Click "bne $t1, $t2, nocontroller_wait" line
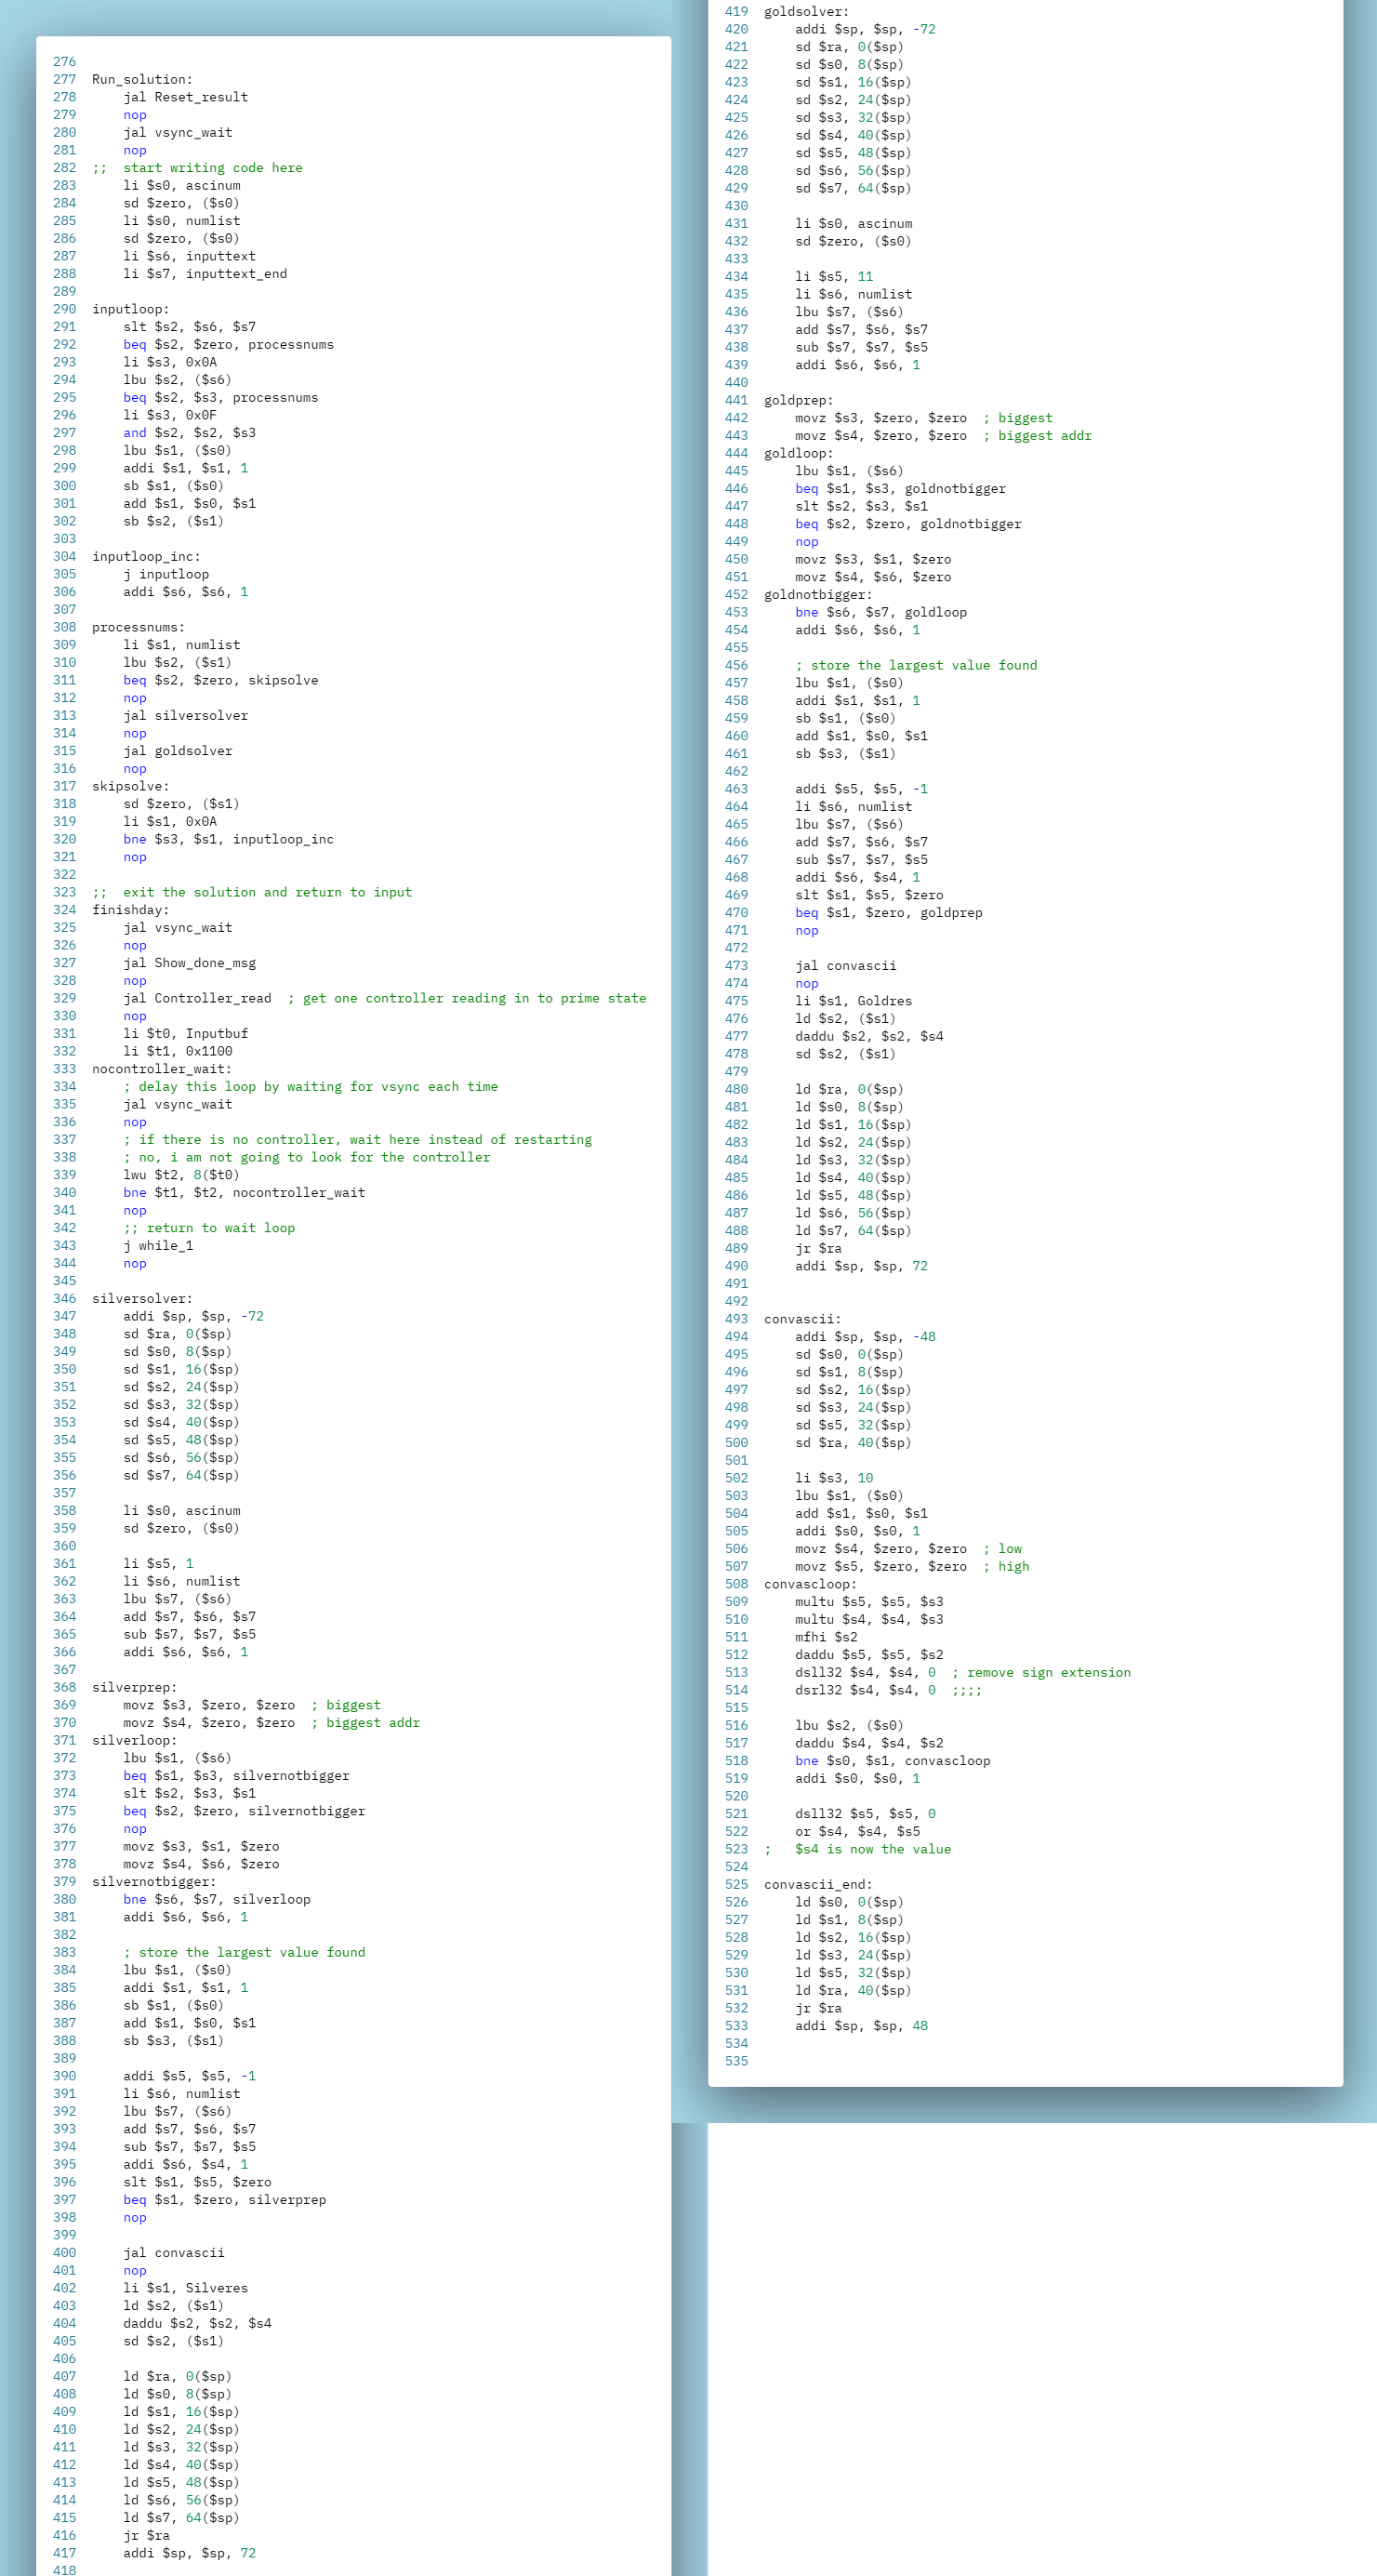 [x=244, y=1193]
